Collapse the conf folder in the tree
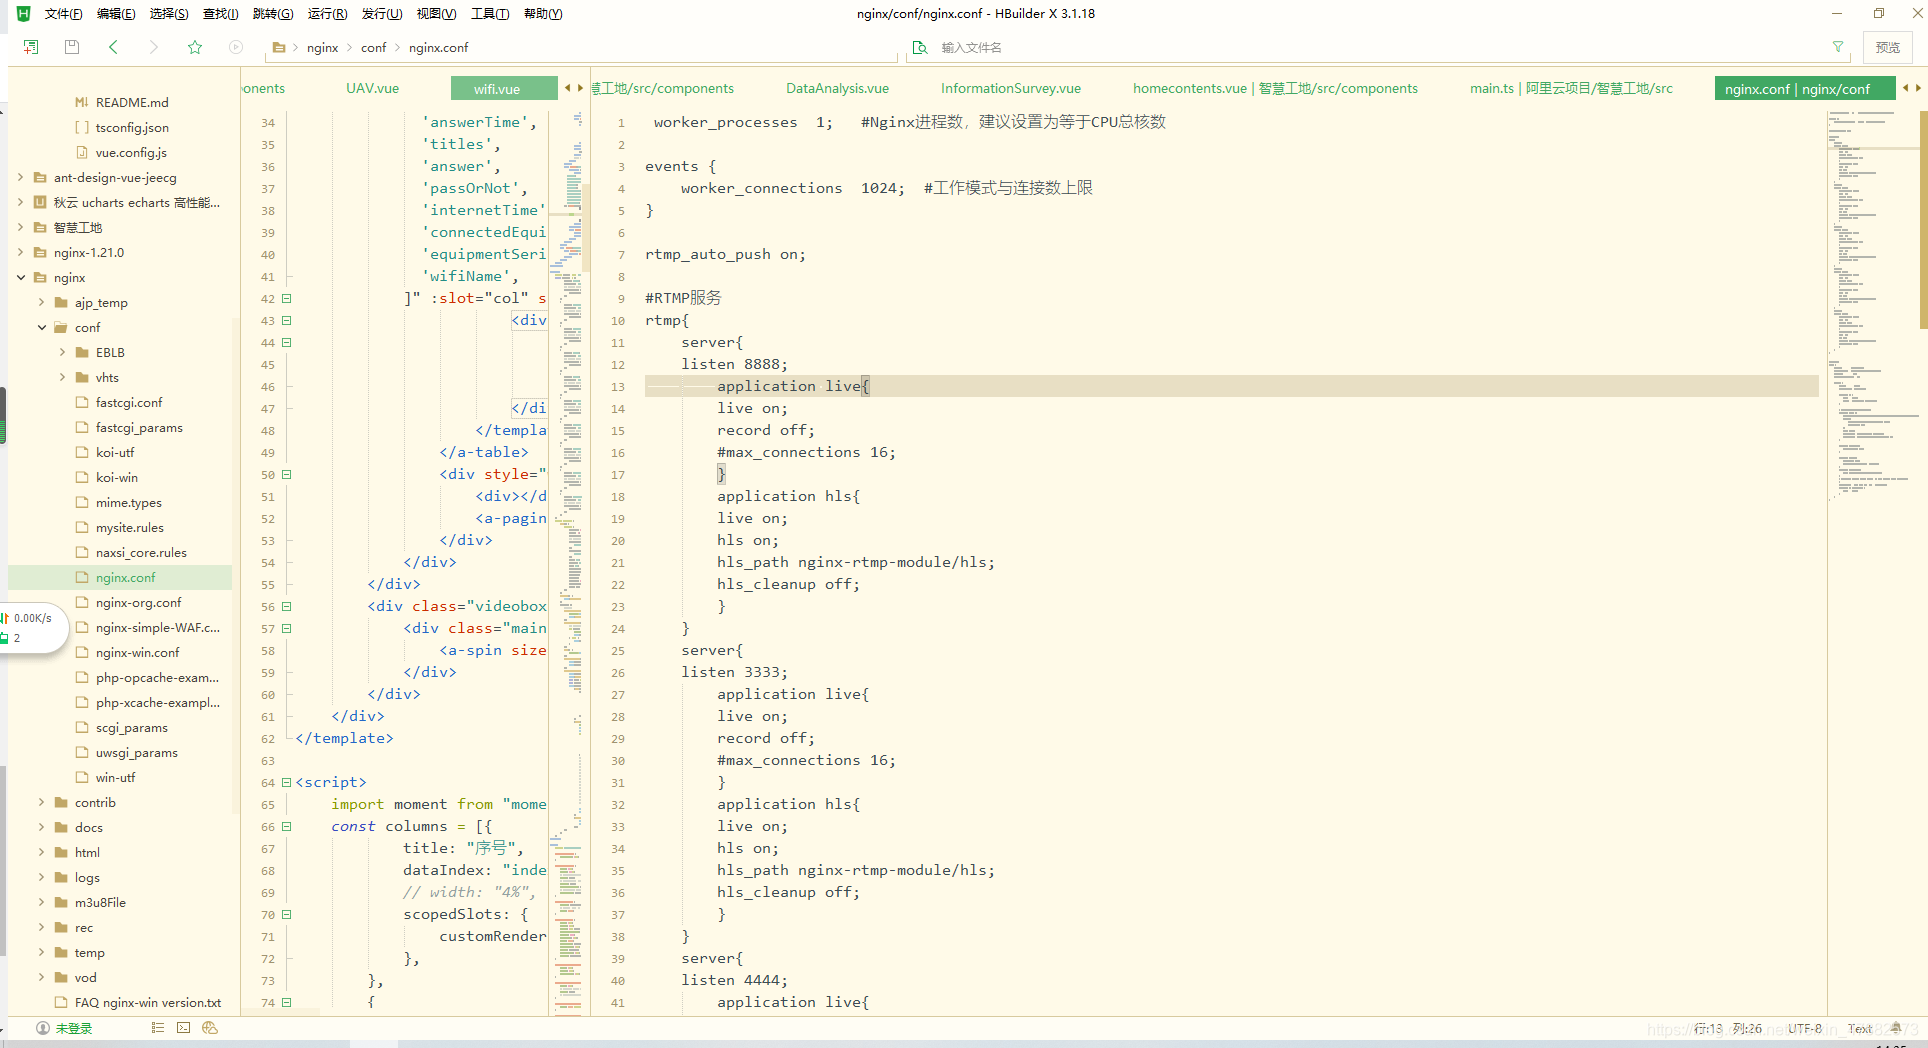 pyautogui.click(x=42, y=327)
